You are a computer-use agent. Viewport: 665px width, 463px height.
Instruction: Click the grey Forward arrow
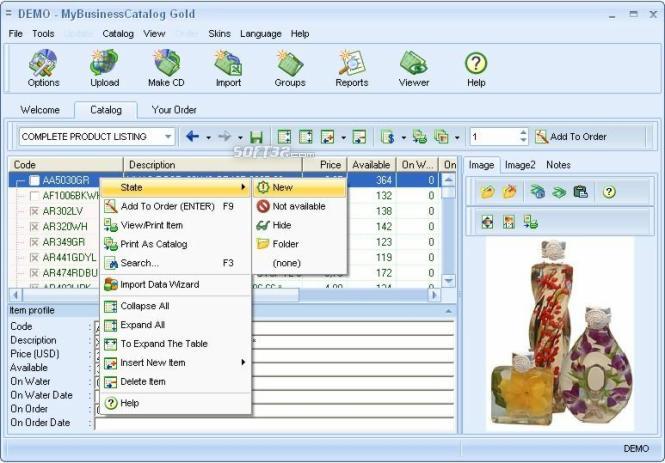224,137
